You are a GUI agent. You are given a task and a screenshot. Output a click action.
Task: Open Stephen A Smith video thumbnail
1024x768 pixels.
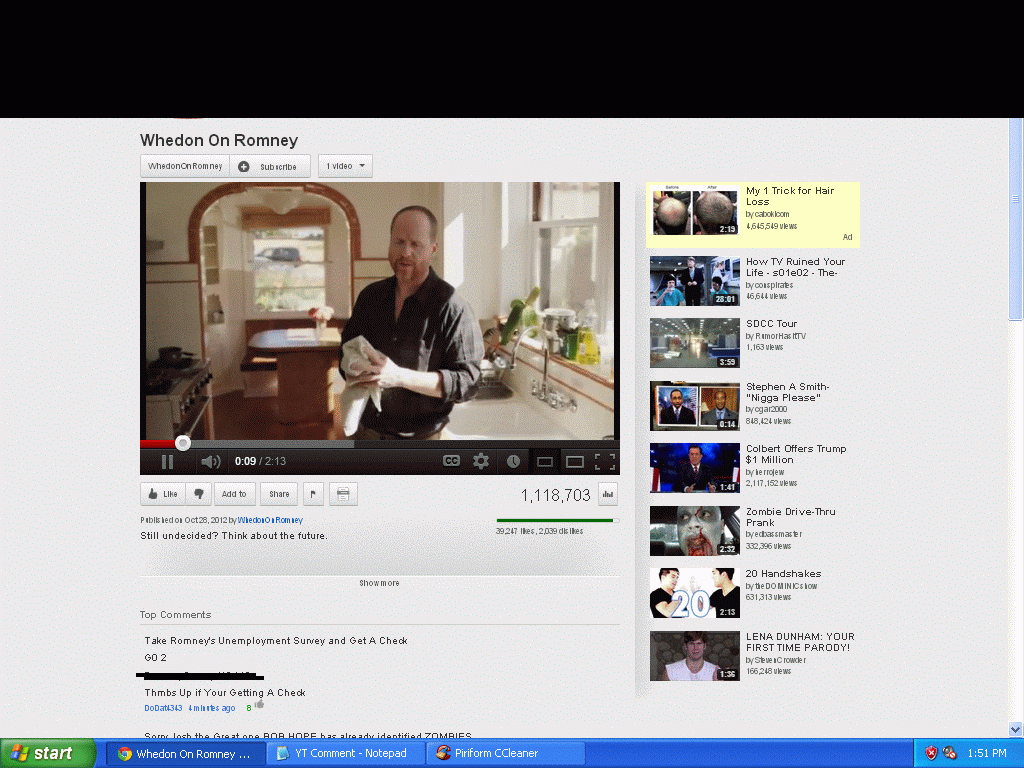(695, 406)
